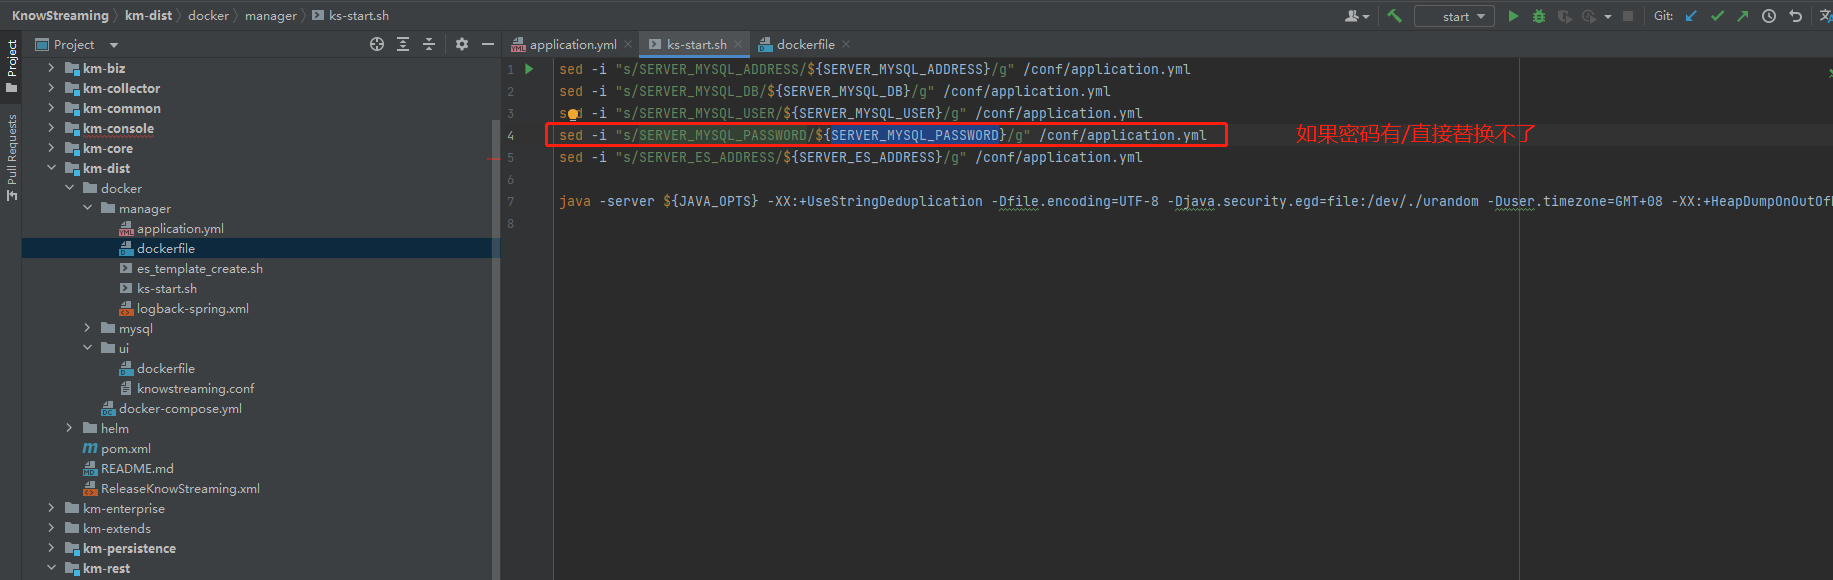
Task: Run 'start' with coverage
Action: coord(1564,16)
